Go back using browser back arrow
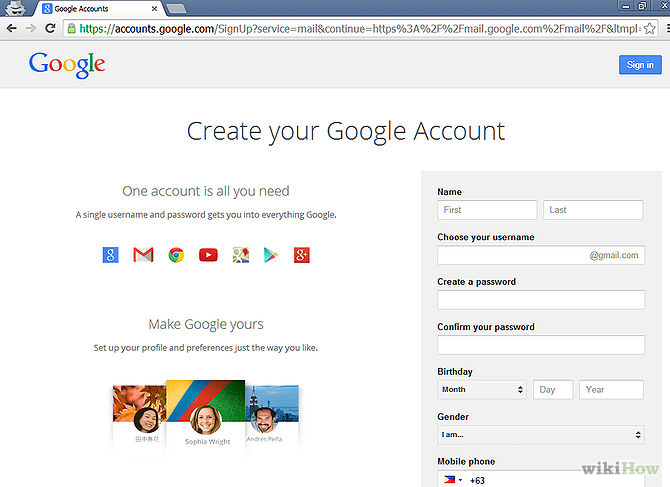Image resolution: width=670 pixels, height=487 pixels. pos(12,29)
